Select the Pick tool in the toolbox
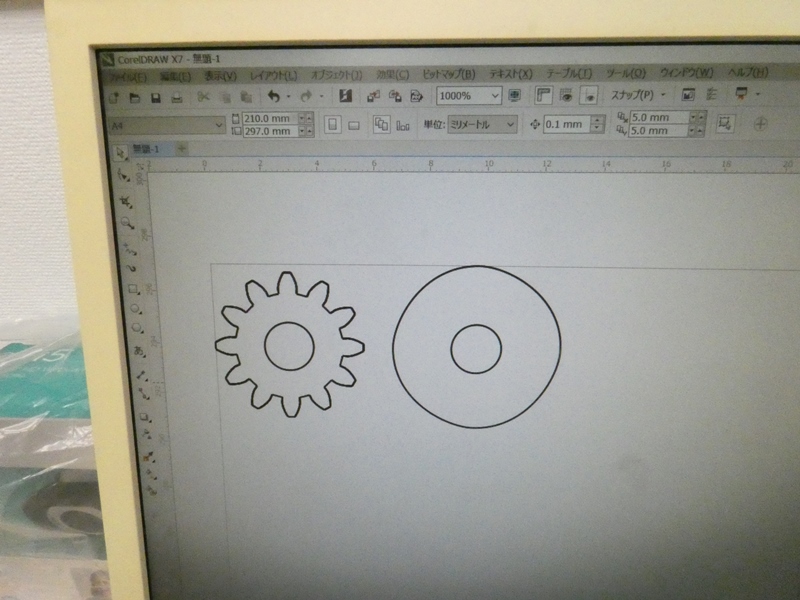 click(121, 153)
